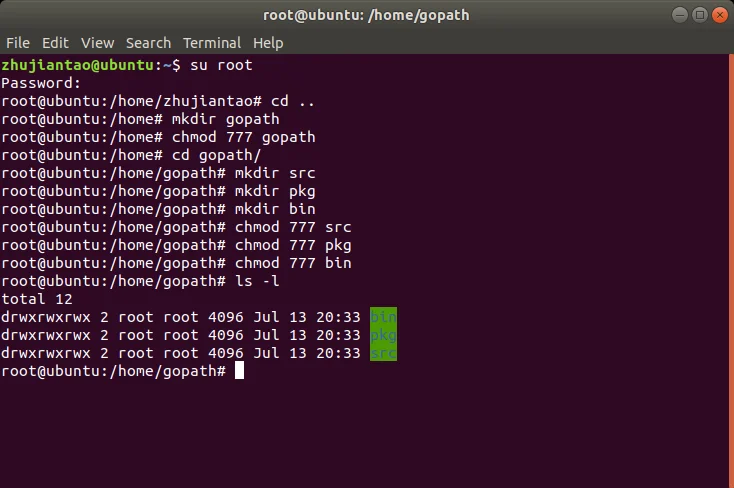Click the terminal cursor block at prompt
Viewport: 734px width, 488px height.
point(239,370)
